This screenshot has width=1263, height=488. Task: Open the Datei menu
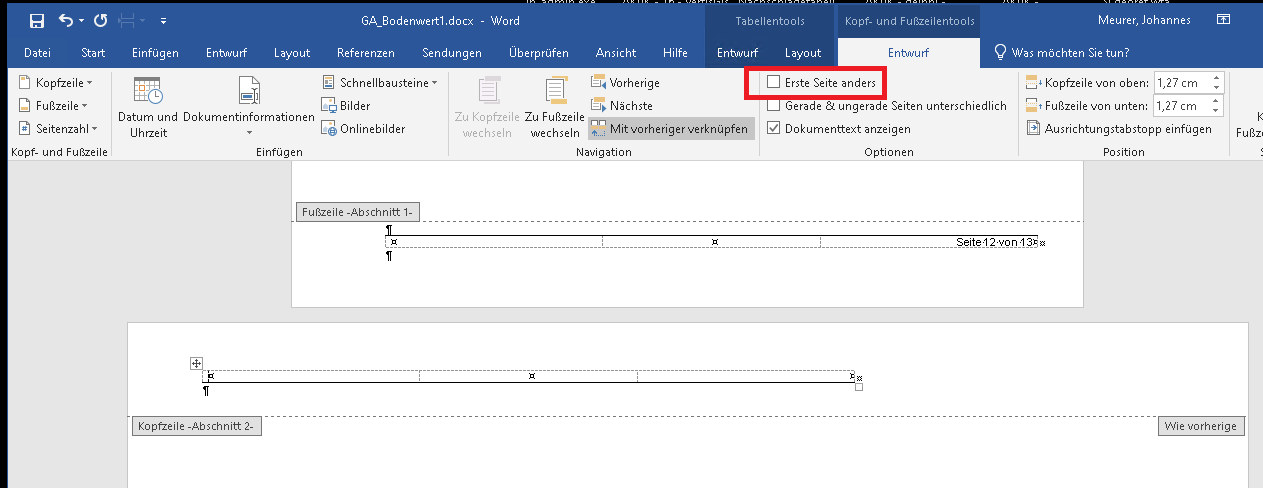pos(37,53)
